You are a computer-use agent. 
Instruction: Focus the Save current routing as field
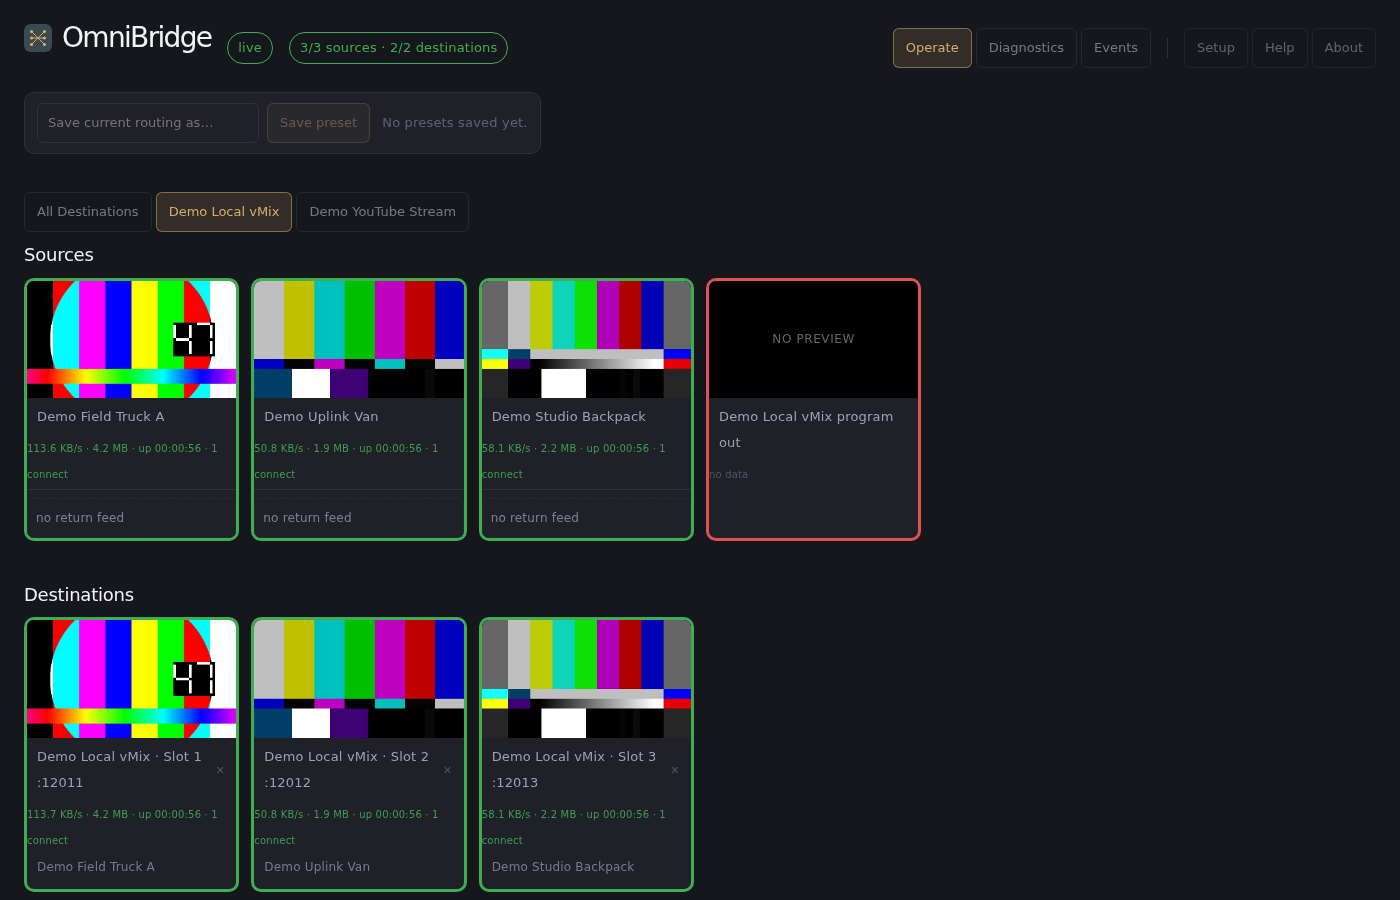tap(148, 123)
